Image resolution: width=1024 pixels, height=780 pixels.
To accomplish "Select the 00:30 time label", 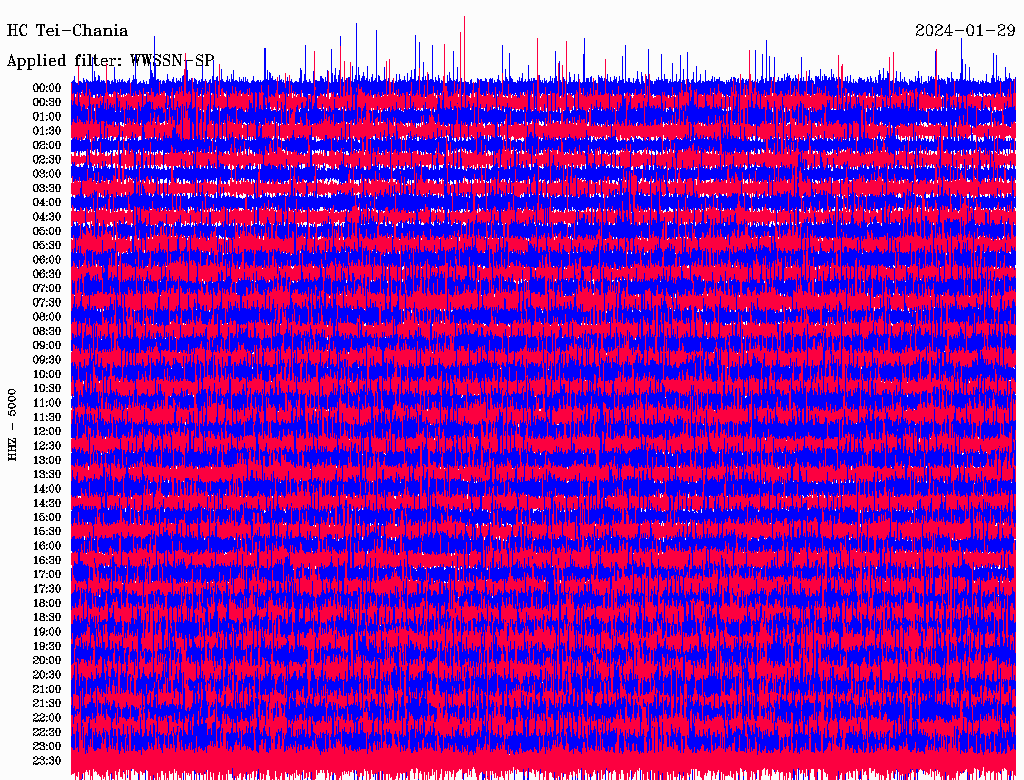I will (47, 102).
